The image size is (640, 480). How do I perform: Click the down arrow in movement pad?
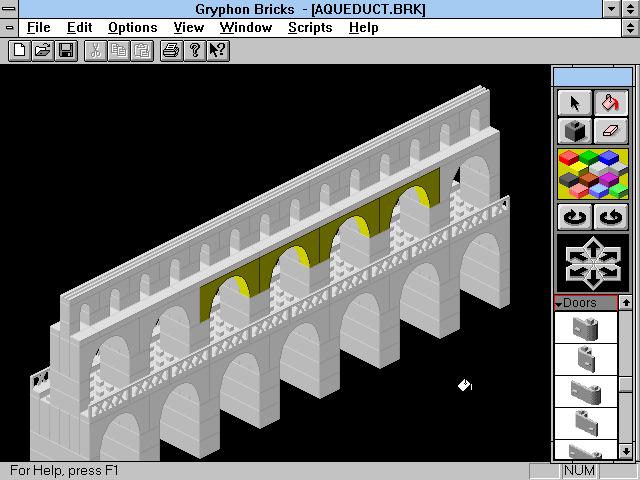tap(593, 281)
